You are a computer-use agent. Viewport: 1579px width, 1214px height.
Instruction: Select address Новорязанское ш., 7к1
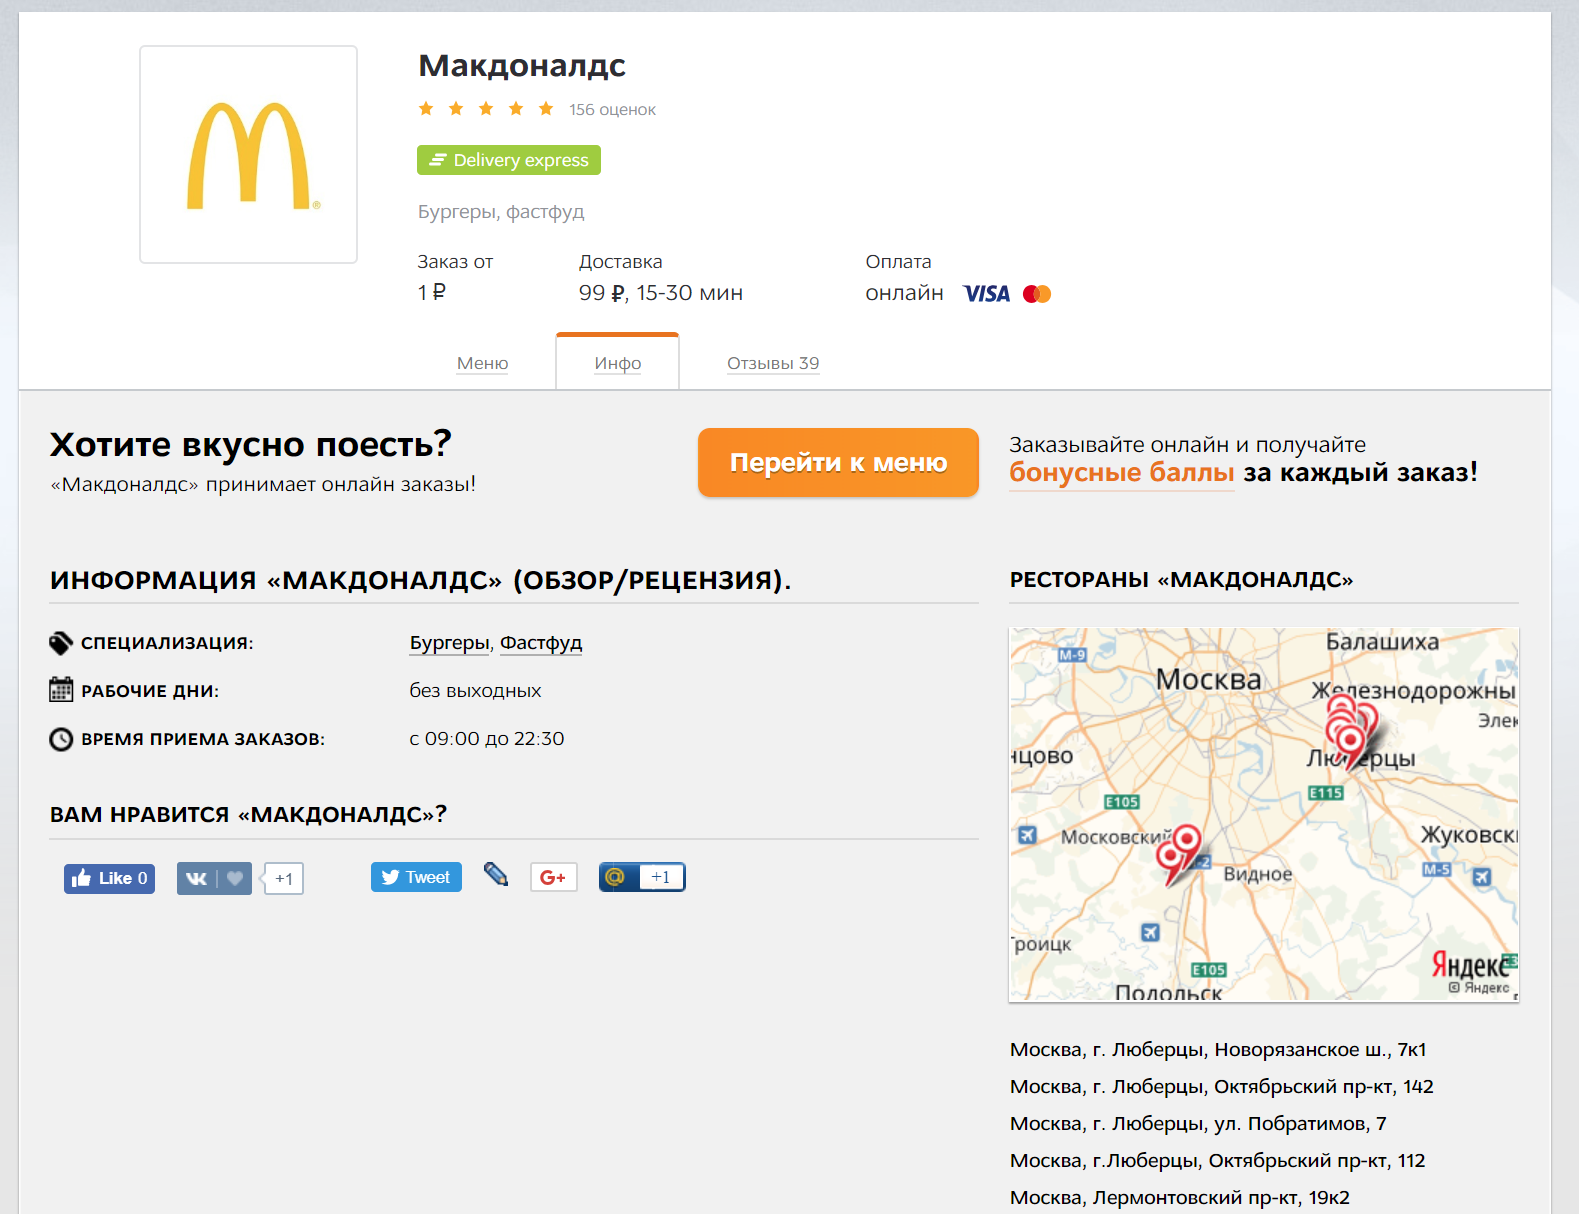[x=1218, y=1049]
